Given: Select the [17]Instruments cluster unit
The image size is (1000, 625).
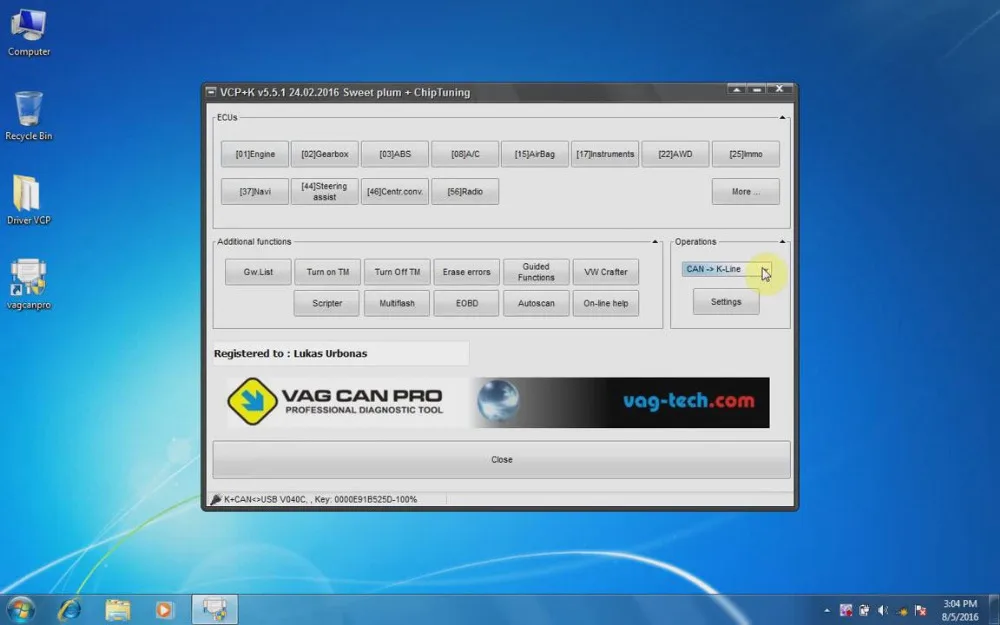Looking at the screenshot, I should click(605, 154).
